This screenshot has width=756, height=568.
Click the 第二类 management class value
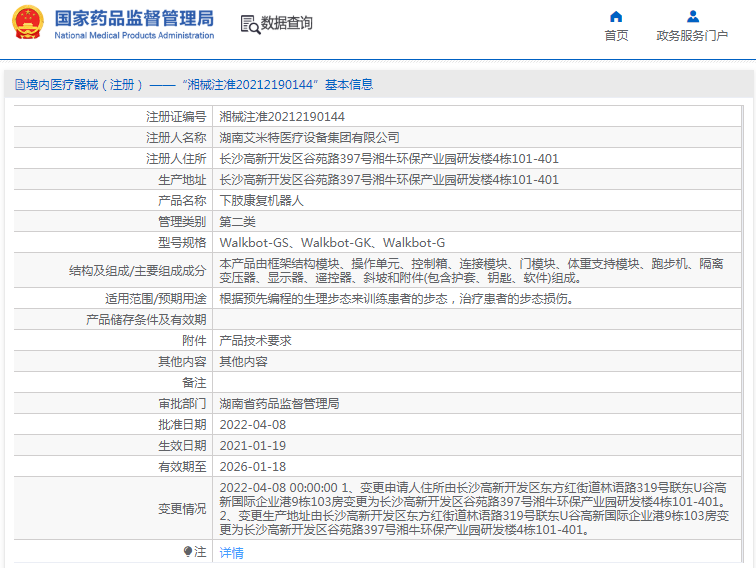[237, 222]
